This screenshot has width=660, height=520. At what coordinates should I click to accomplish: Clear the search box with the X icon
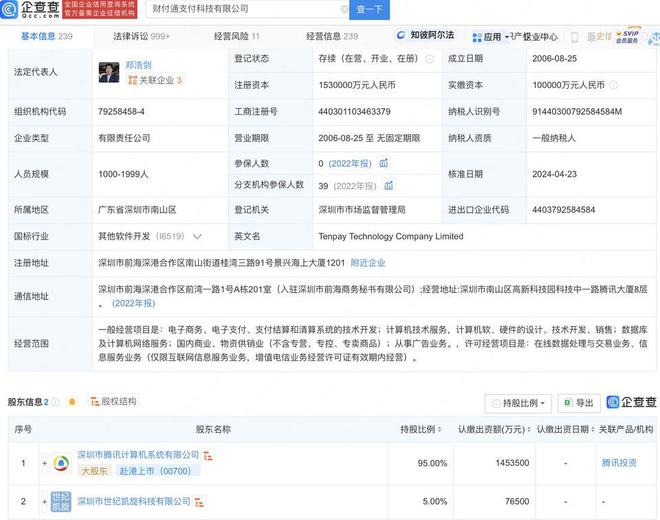pyautogui.click(x=344, y=9)
